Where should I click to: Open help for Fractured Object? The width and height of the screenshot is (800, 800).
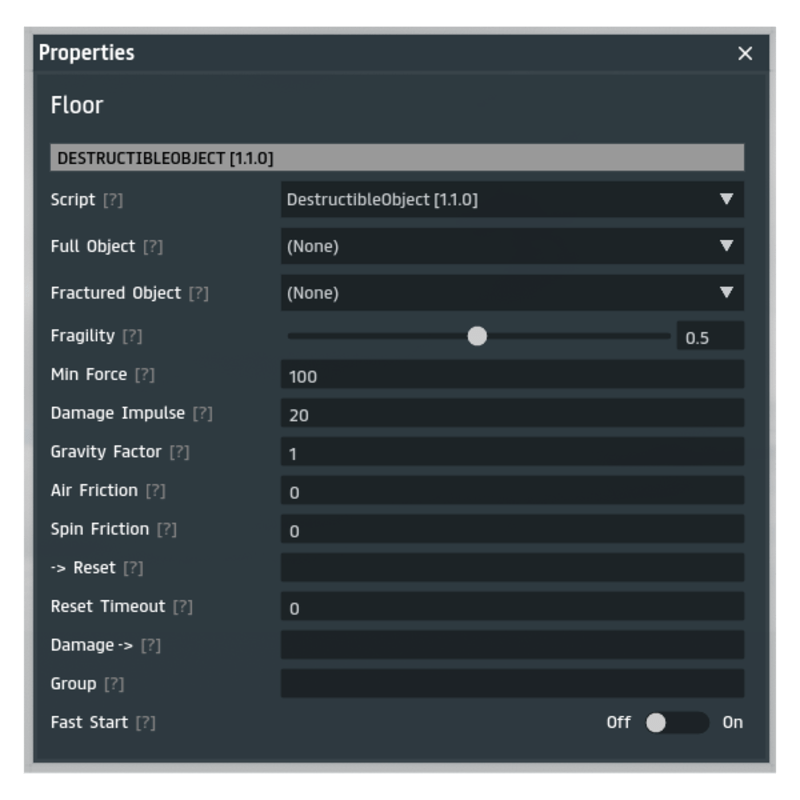[x=199, y=293]
